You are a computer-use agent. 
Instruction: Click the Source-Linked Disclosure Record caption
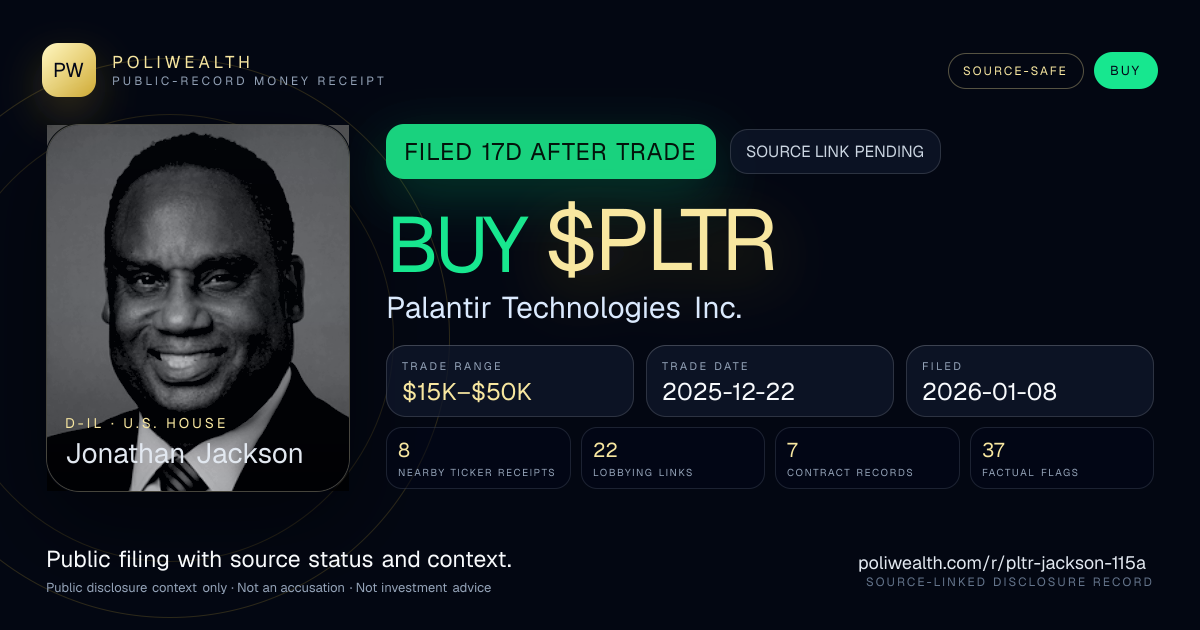click(1009, 582)
